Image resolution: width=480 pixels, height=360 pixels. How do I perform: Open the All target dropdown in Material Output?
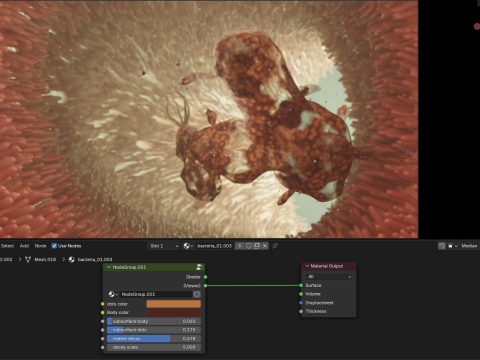point(329,277)
